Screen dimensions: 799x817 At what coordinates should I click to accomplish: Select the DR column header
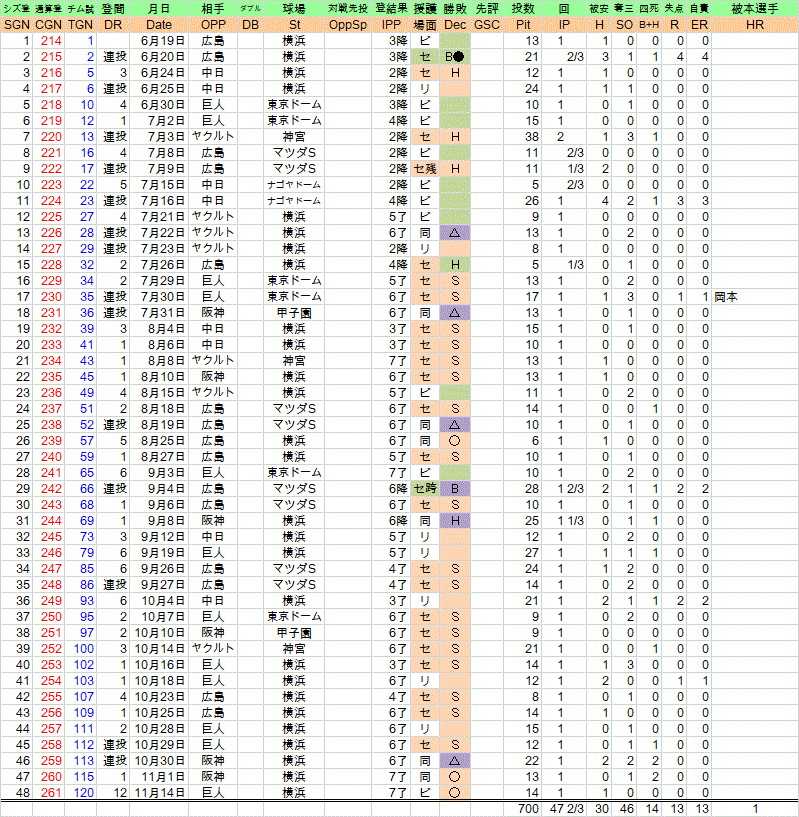point(113,24)
